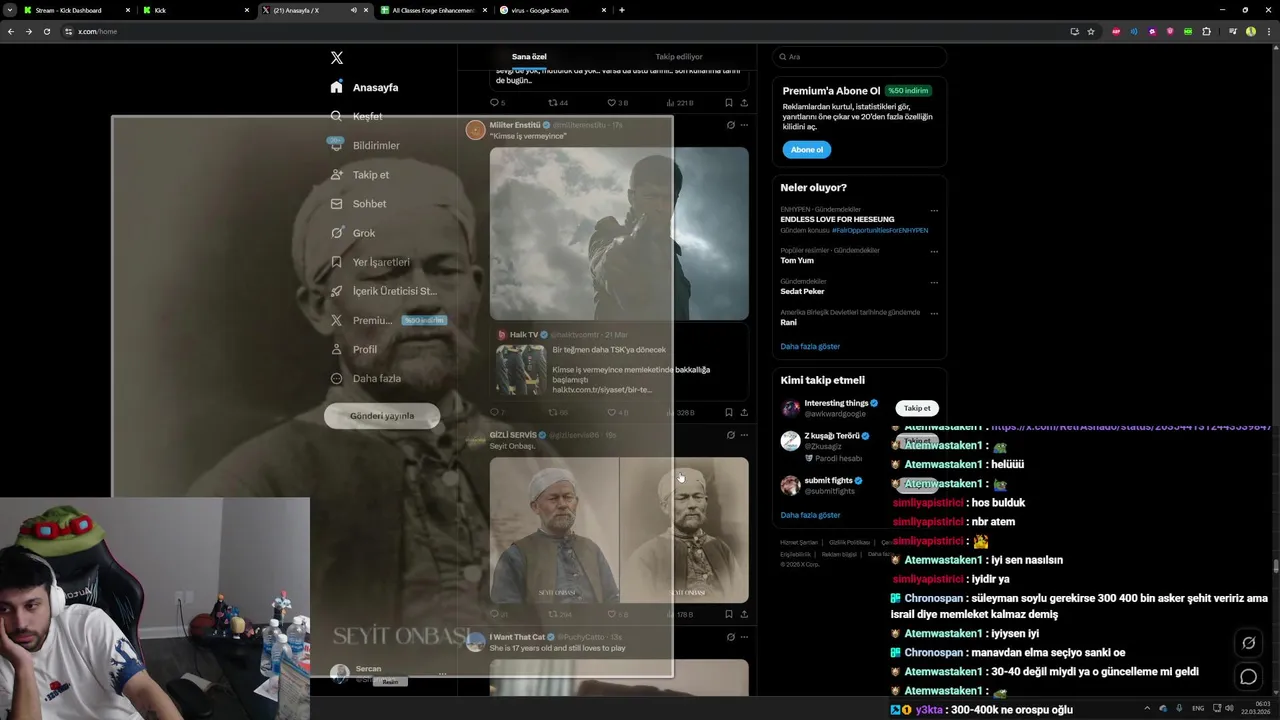Open the Sercan account switcher
This screenshot has height=720, width=1280.
tap(390, 674)
